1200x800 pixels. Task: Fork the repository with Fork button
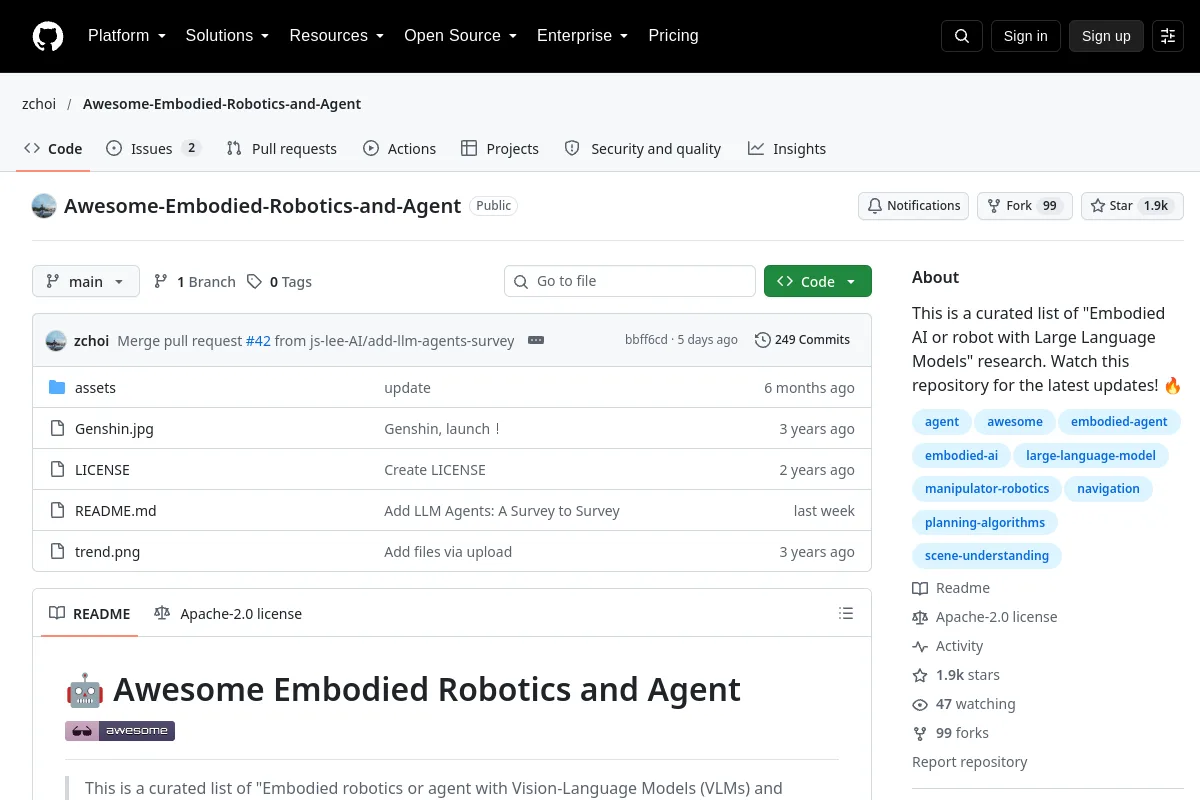pos(1024,206)
